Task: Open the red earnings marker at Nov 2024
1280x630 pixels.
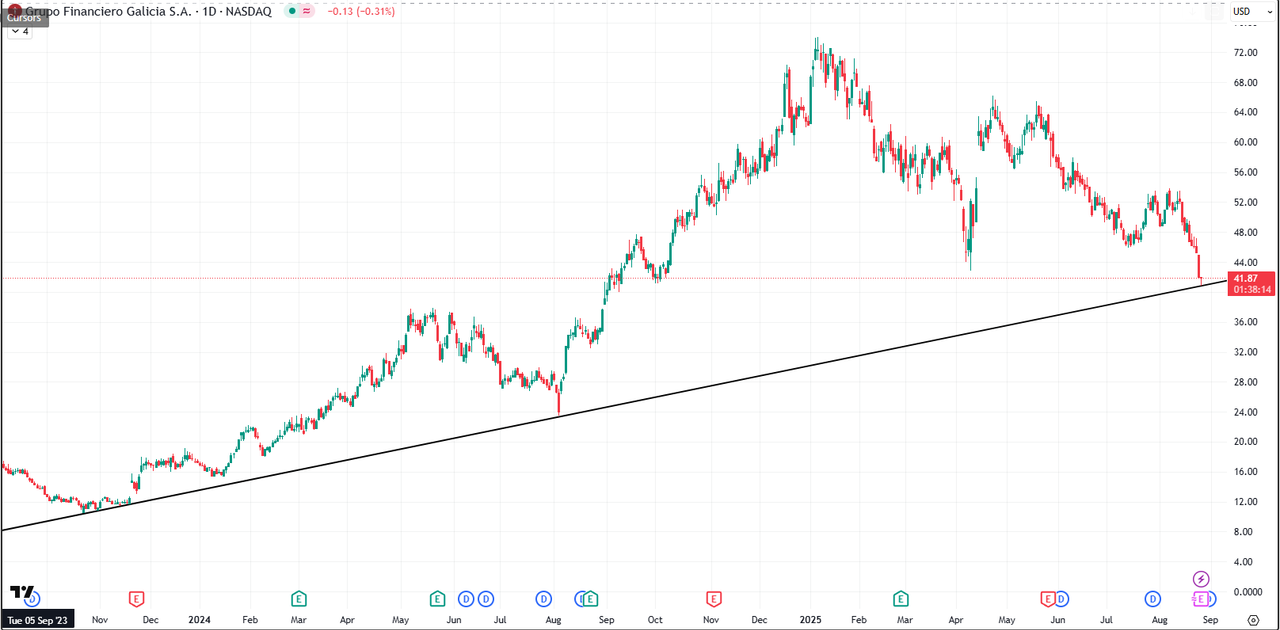Action: (x=714, y=599)
